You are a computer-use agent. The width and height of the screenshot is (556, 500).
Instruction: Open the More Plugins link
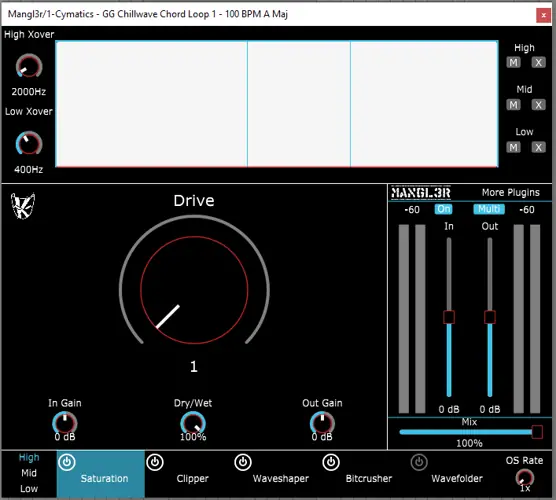click(x=511, y=192)
